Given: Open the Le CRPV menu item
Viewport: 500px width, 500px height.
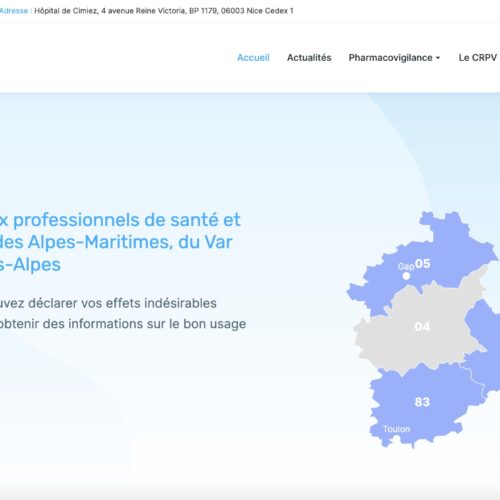Looking at the screenshot, I should [x=478, y=58].
